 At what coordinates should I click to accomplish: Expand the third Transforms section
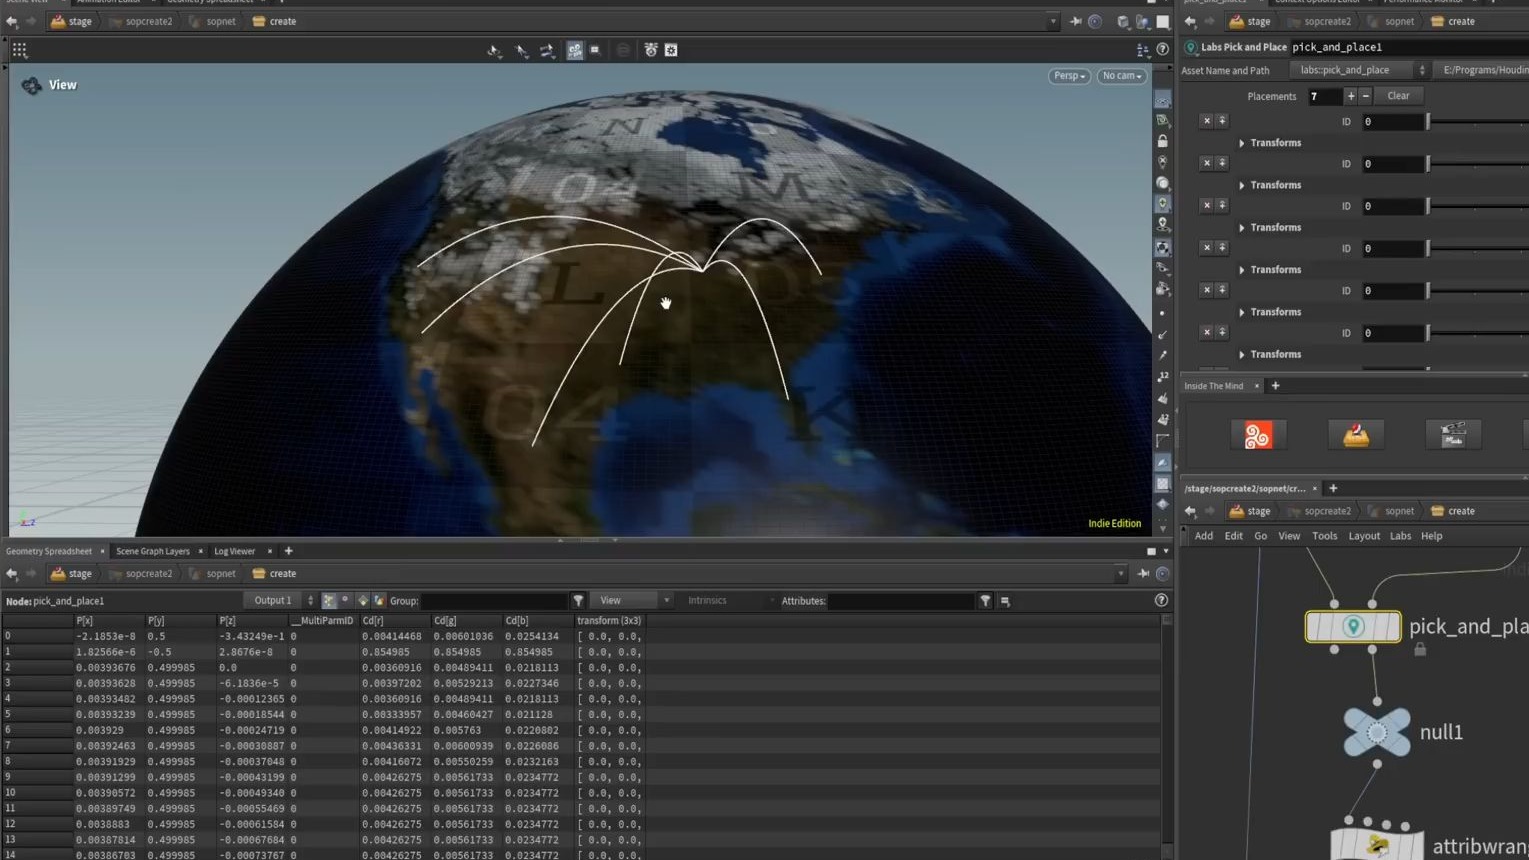click(1242, 228)
